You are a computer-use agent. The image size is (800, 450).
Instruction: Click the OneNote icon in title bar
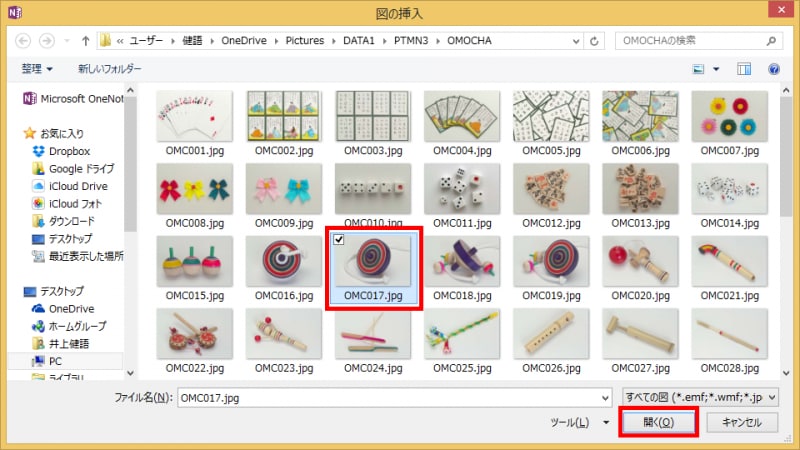(x=15, y=12)
